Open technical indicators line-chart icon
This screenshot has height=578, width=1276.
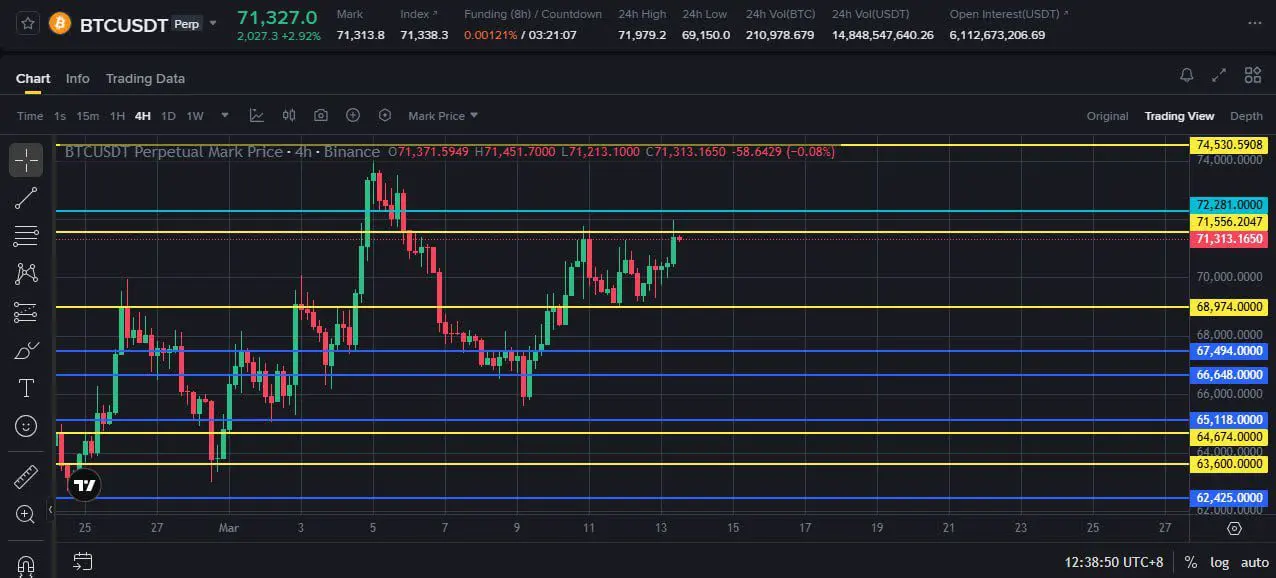257,116
